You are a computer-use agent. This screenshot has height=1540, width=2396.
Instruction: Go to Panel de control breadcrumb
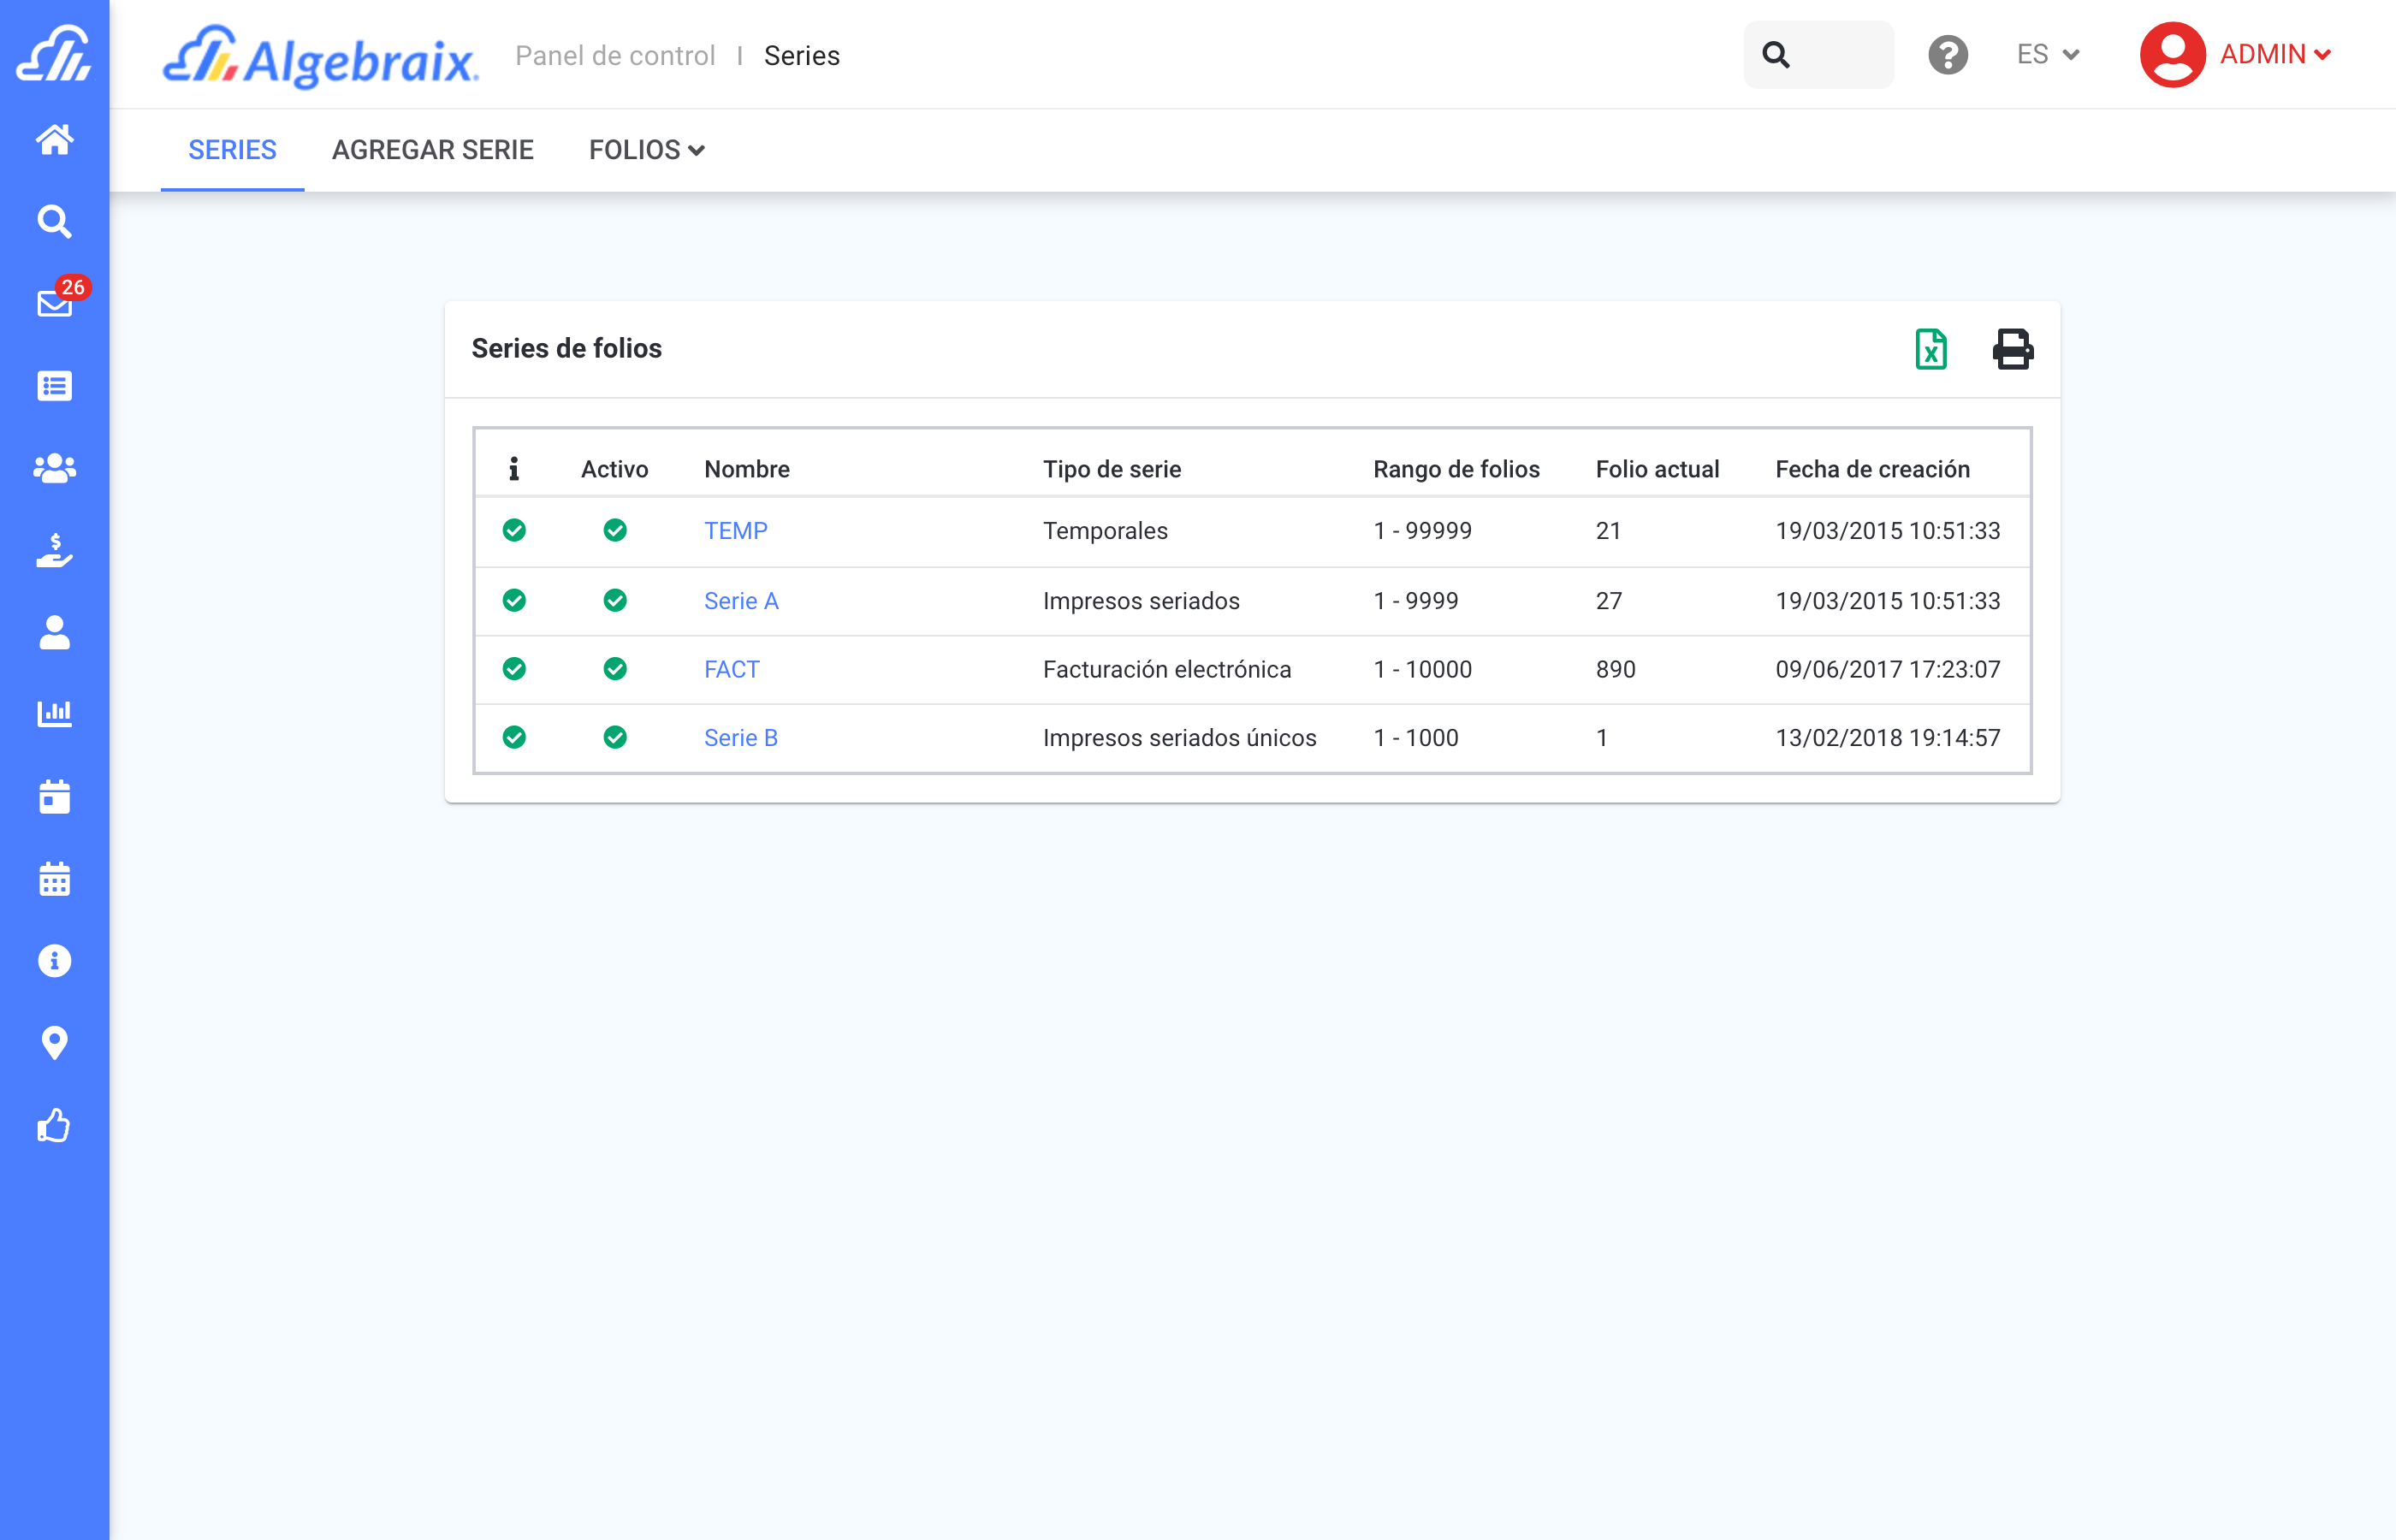click(x=614, y=56)
